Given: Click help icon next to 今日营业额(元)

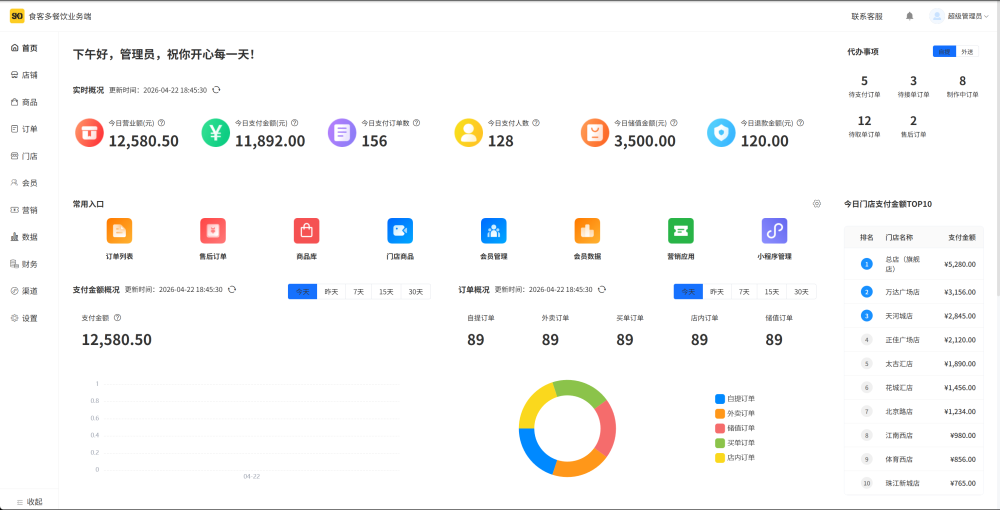Looking at the screenshot, I should (161, 123).
